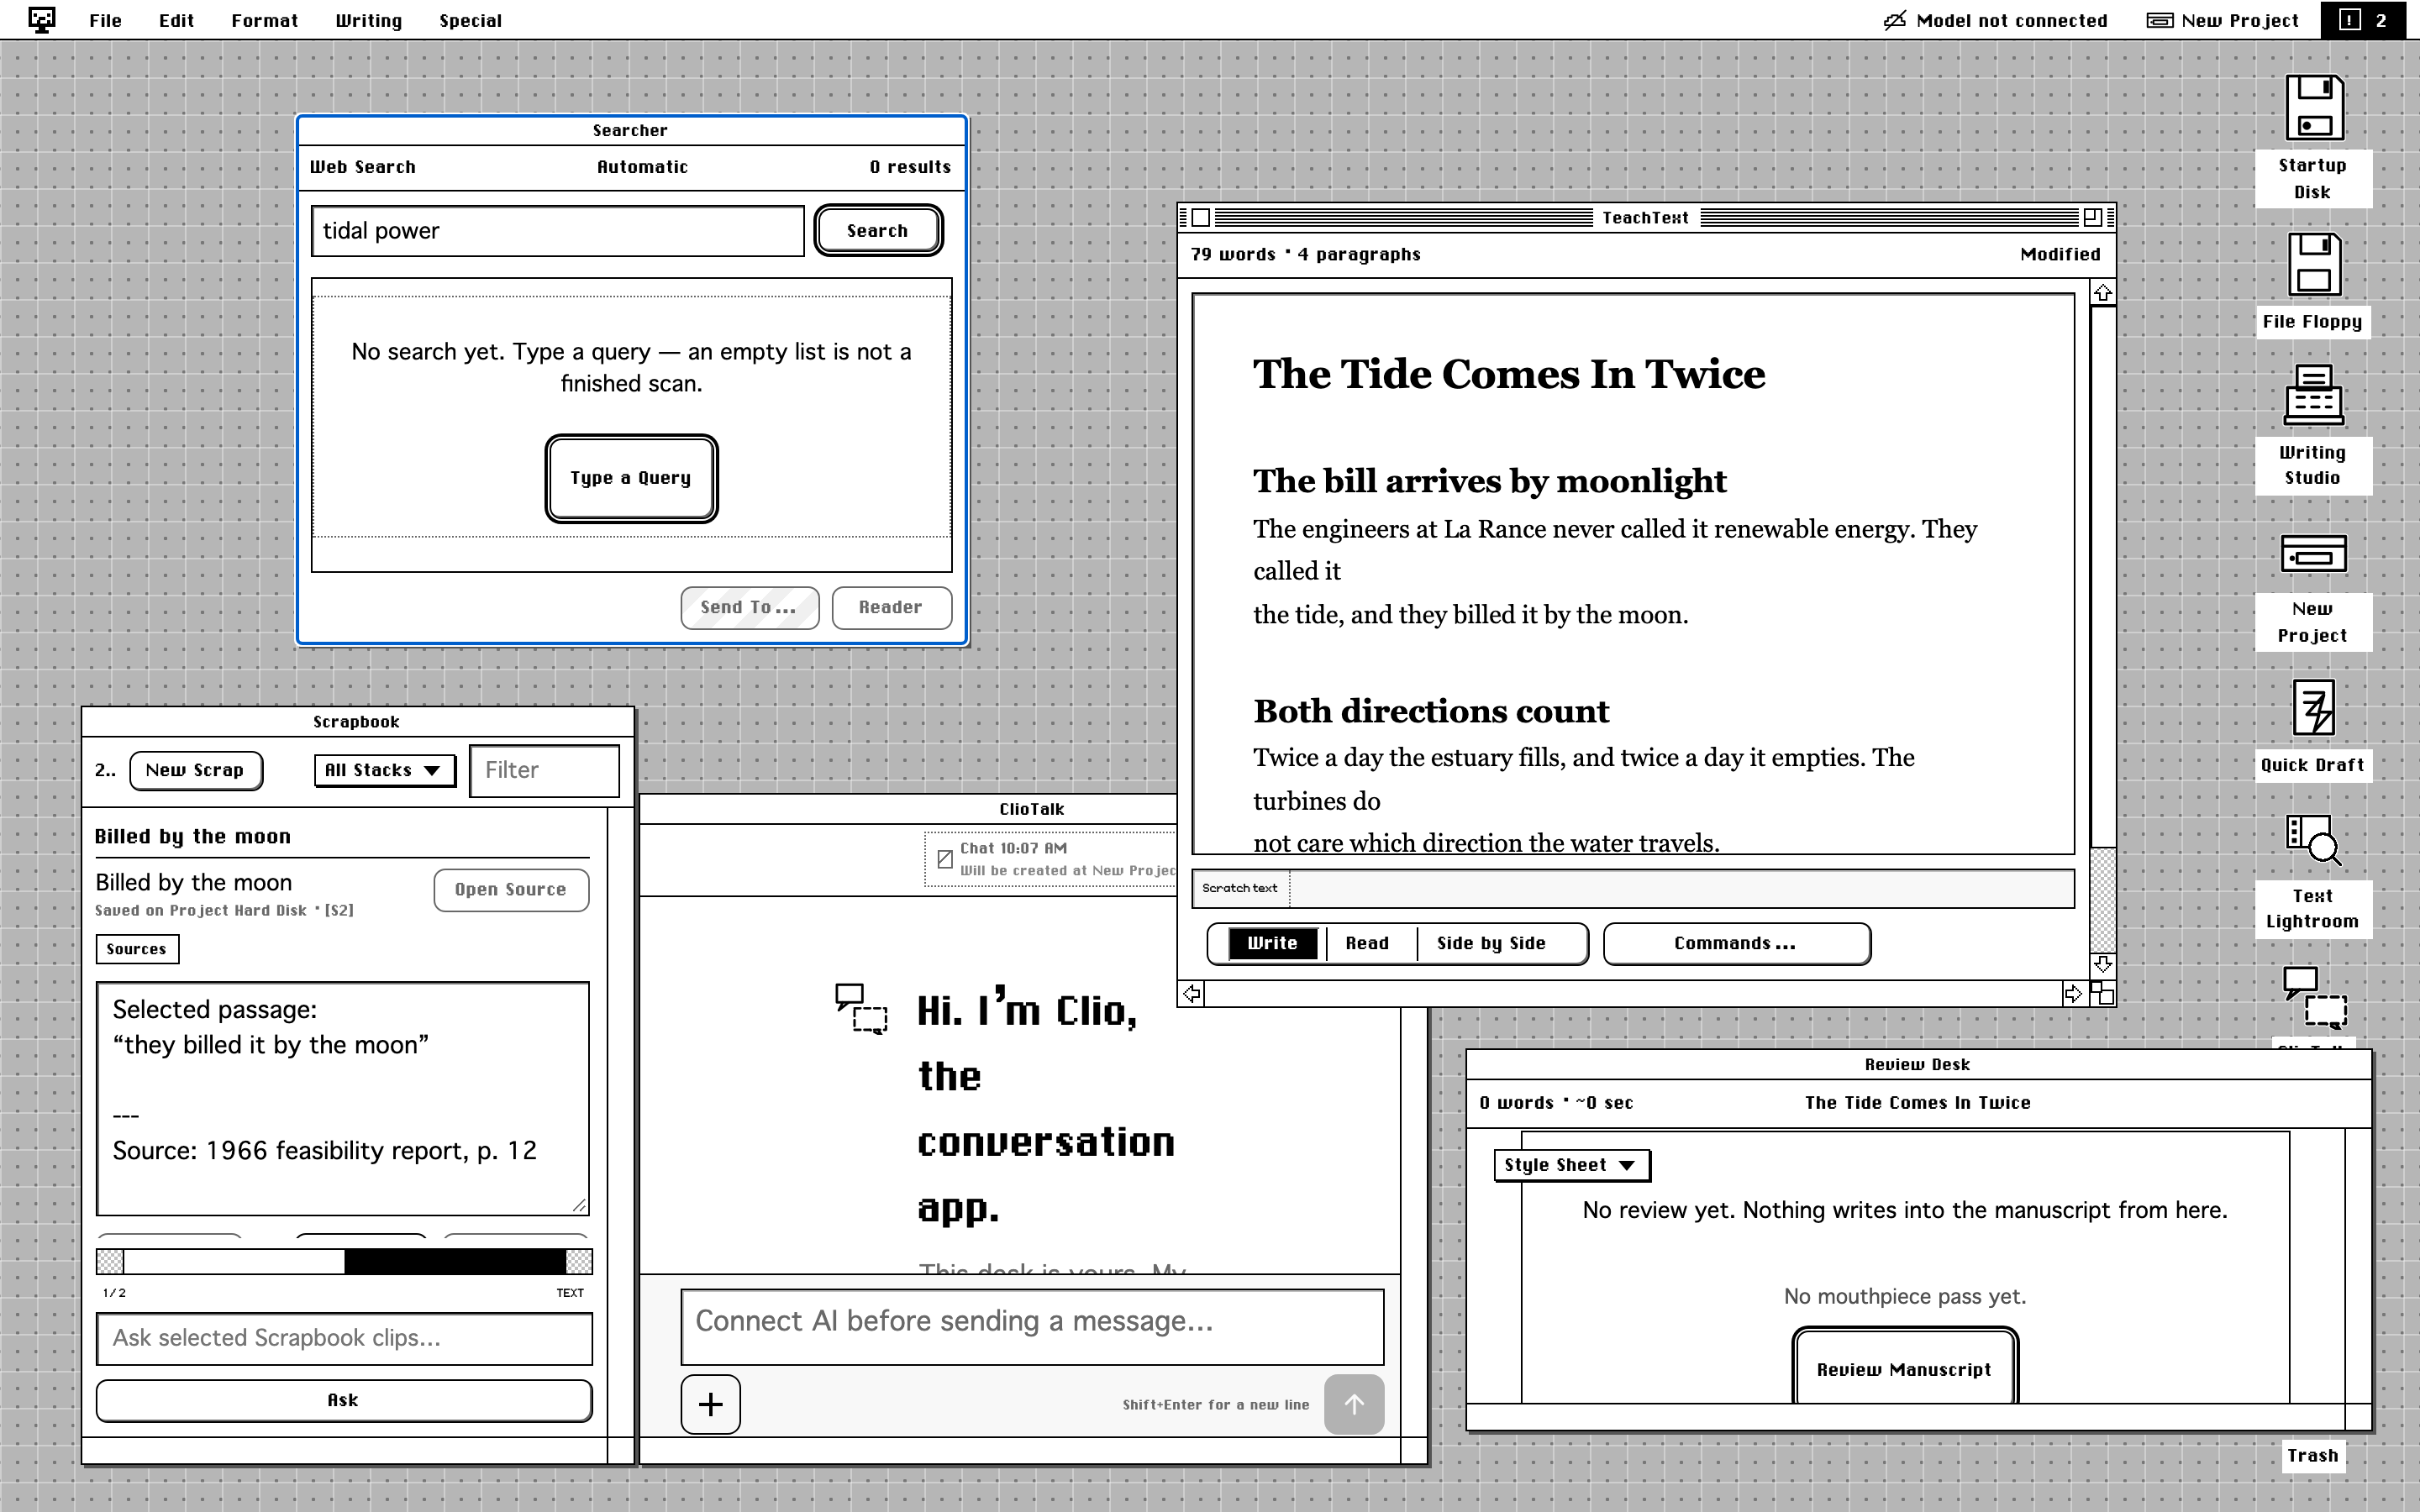Click the New Project icon in menu bar
2420x1512 pixels.
[2160, 20]
